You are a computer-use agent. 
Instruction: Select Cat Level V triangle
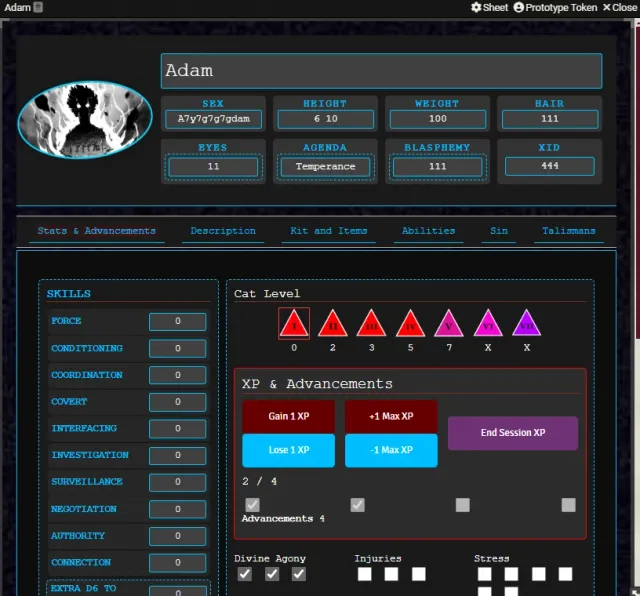pos(449,324)
